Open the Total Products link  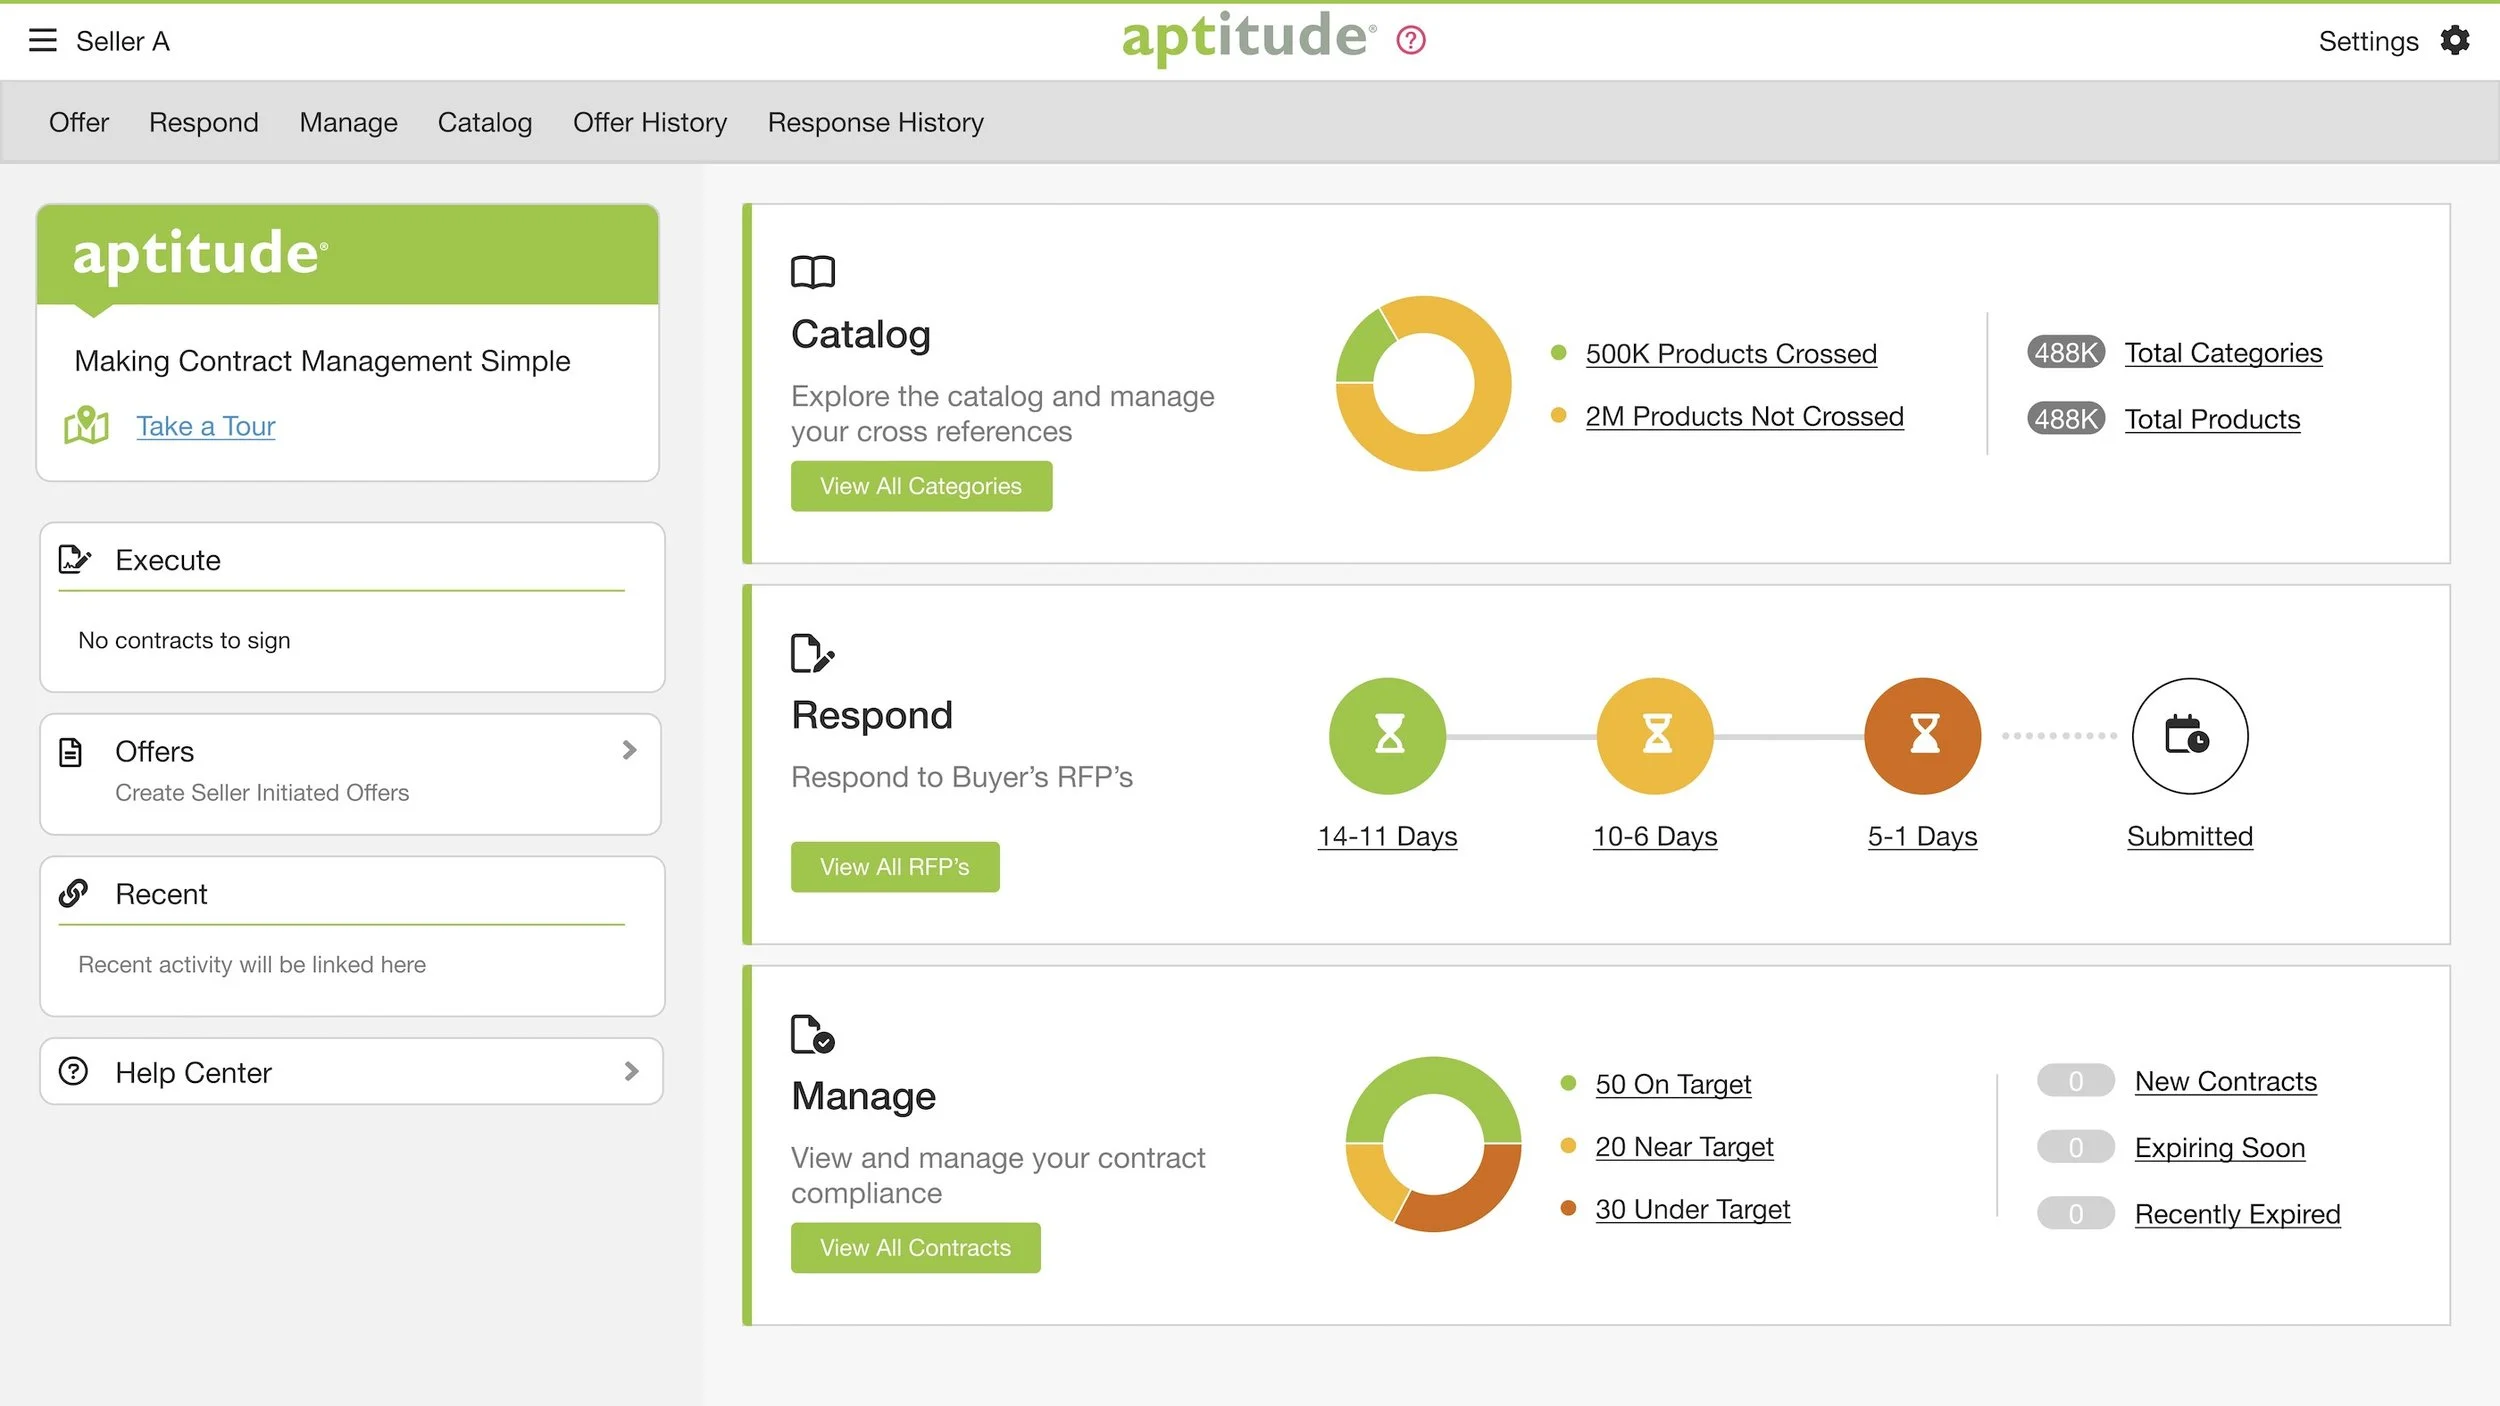pos(2212,419)
